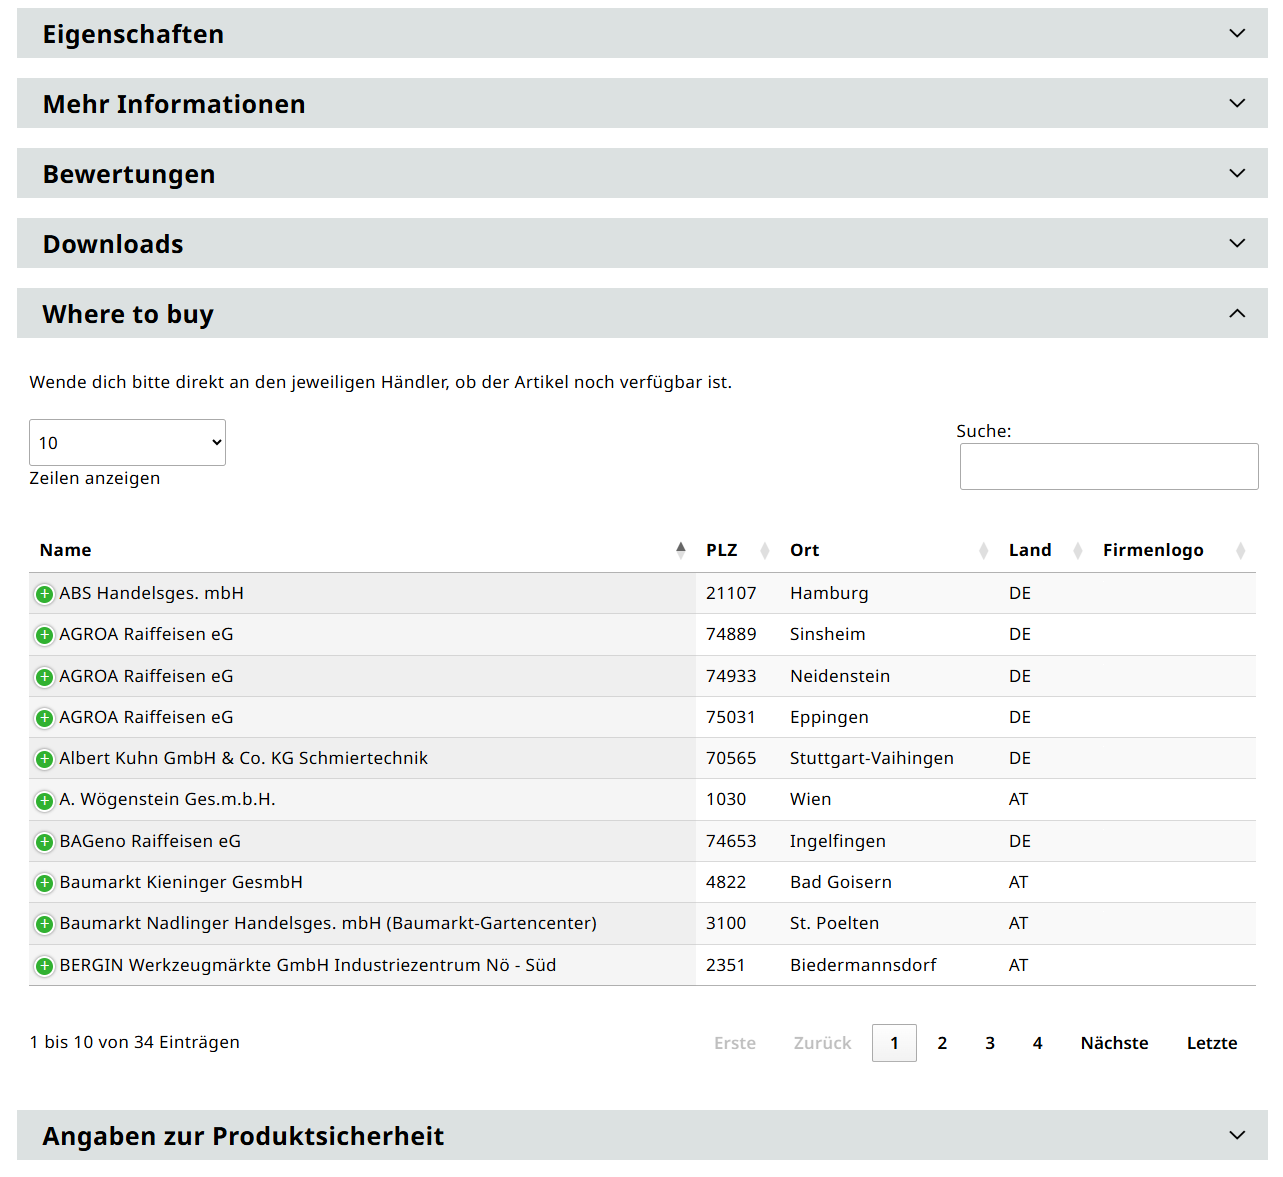
Task: Expand the AGROA Raiffeisen eG Eppingen row
Action: point(44,718)
